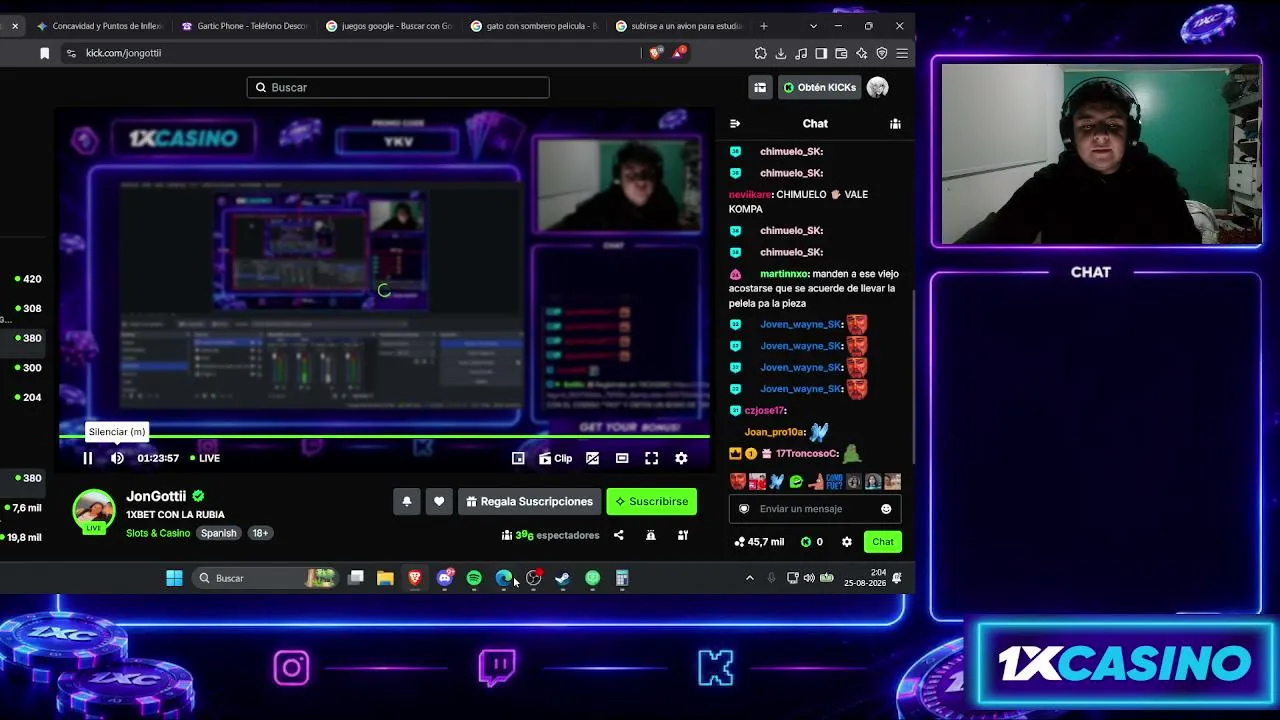Screen dimensions: 1280x720
Task: Open chat settings gear icon
Action: (x=847, y=542)
